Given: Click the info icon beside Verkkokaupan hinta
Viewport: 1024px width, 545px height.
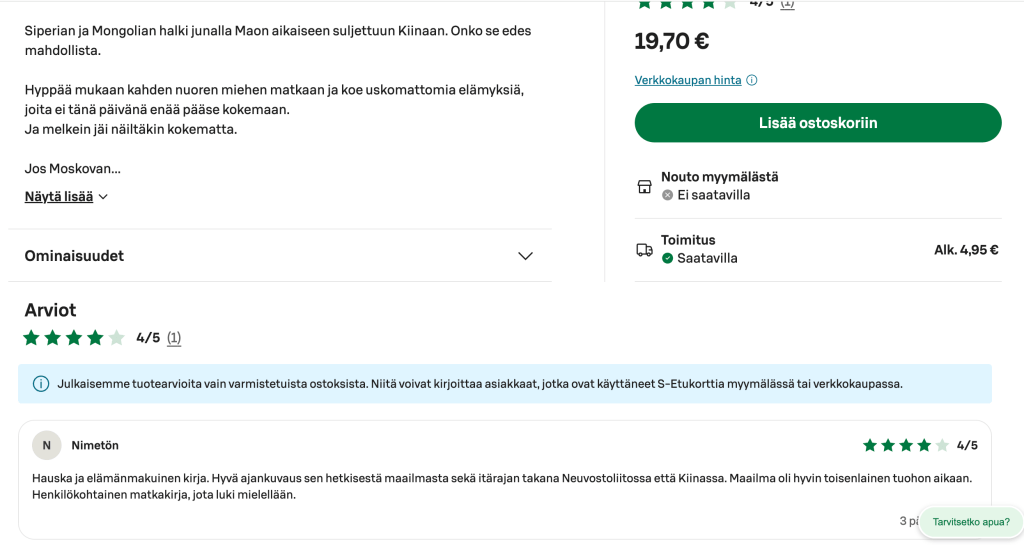Looking at the screenshot, I should click(x=752, y=80).
